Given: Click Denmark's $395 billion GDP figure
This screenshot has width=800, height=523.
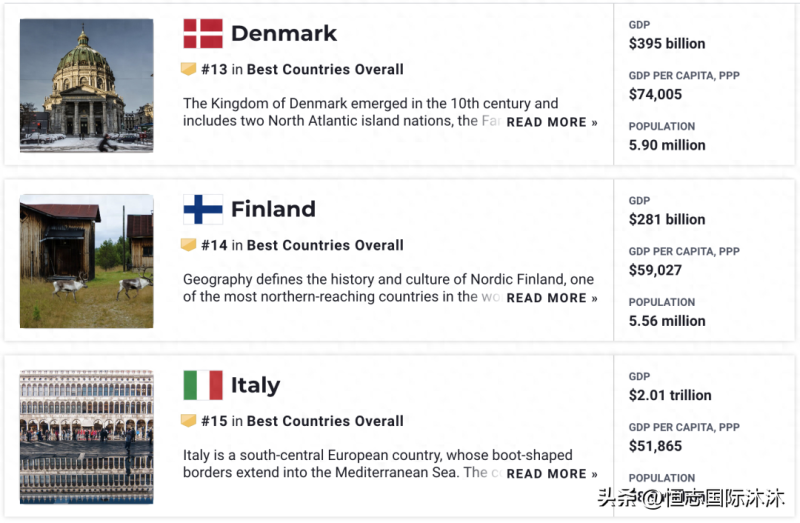Looking at the screenshot, I should (x=667, y=44).
